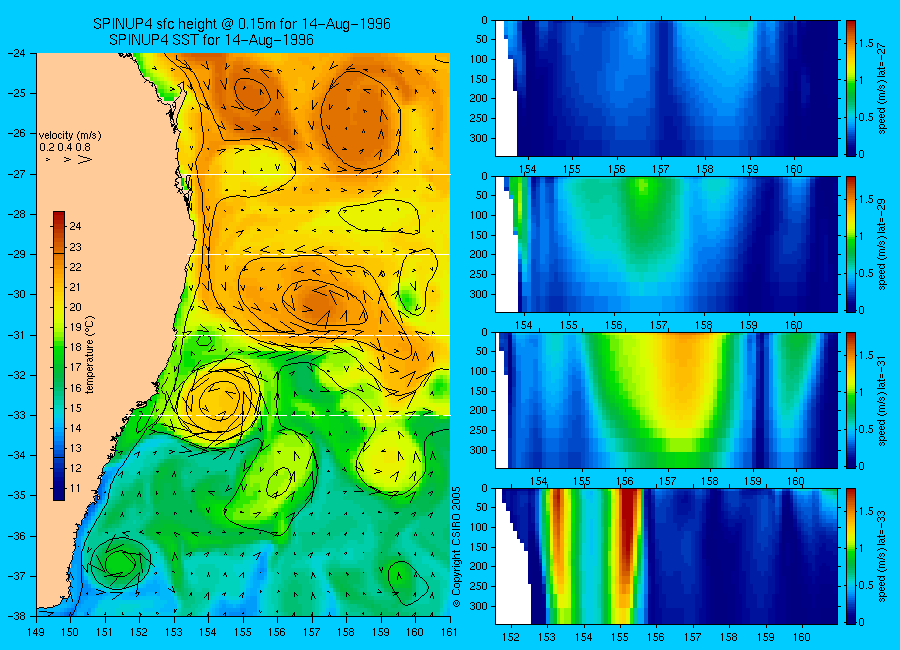Click the '11' value on the temperature scale

click(75, 489)
